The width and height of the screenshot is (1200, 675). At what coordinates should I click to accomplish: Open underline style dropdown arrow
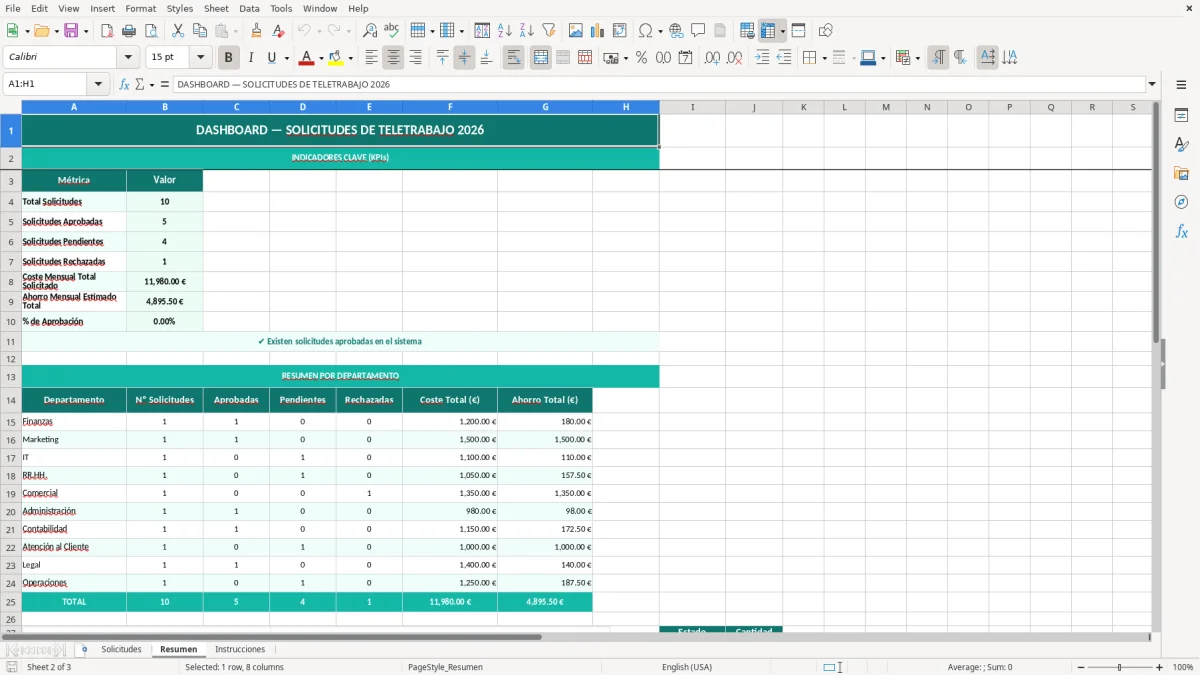[x=286, y=58]
